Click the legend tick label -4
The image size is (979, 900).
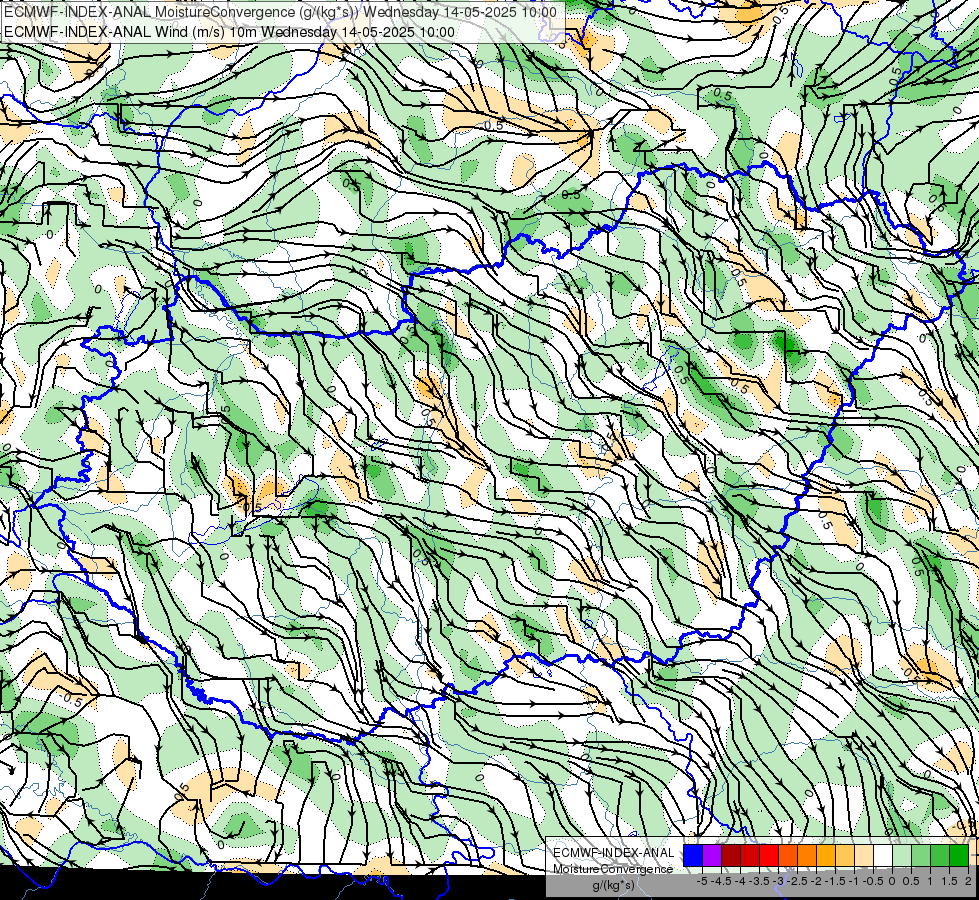pos(740,881)
